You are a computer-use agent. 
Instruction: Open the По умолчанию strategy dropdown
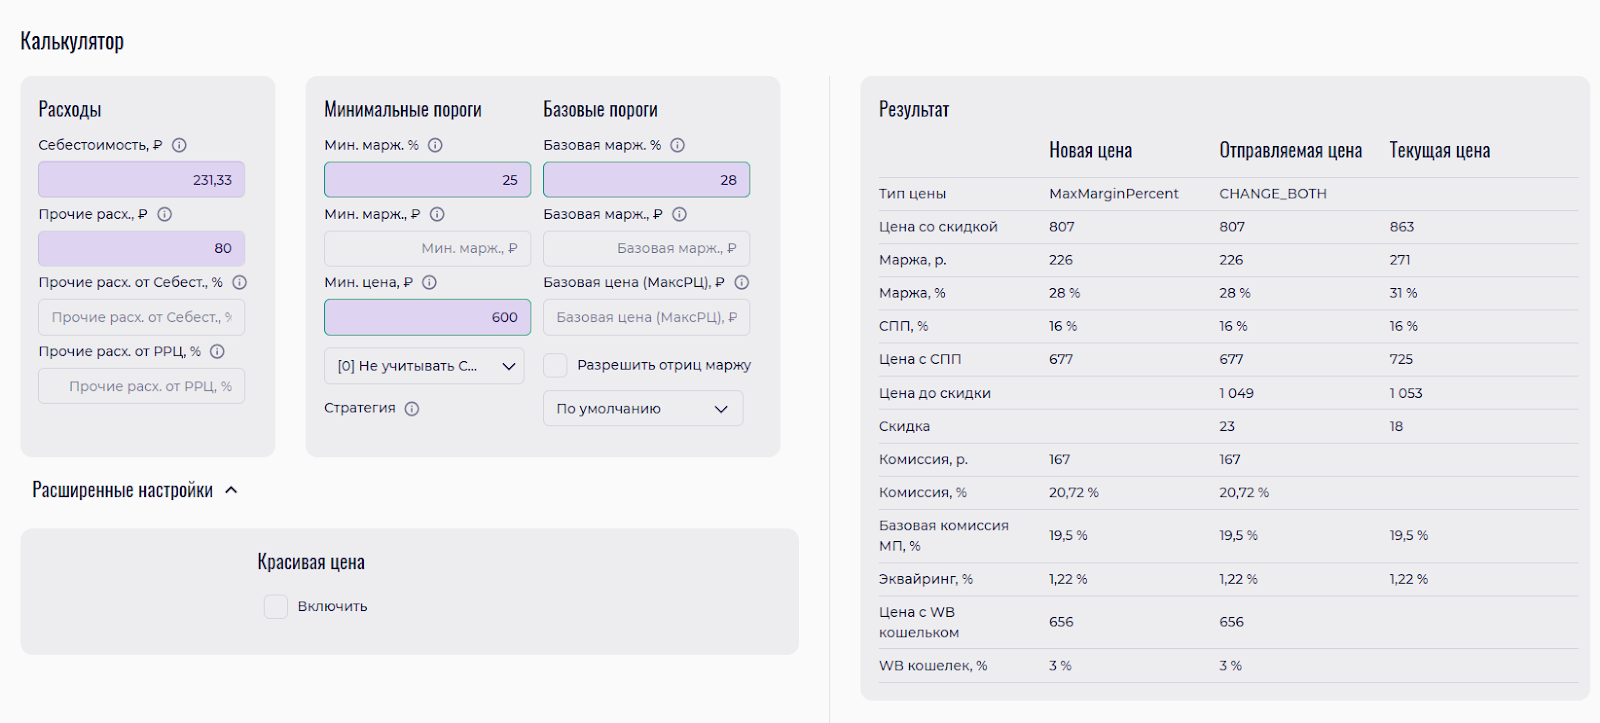coord(643,408)
